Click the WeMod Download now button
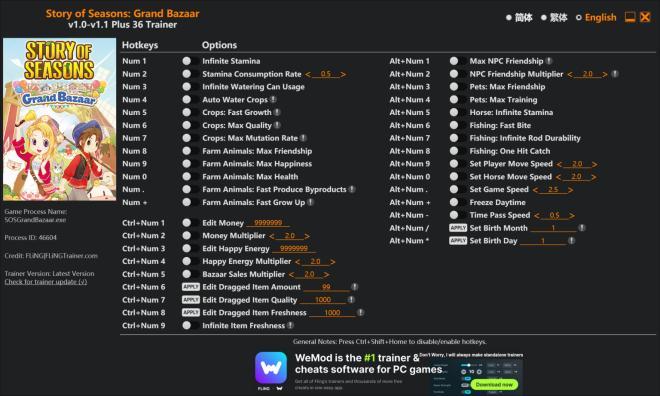 [494, 385]
